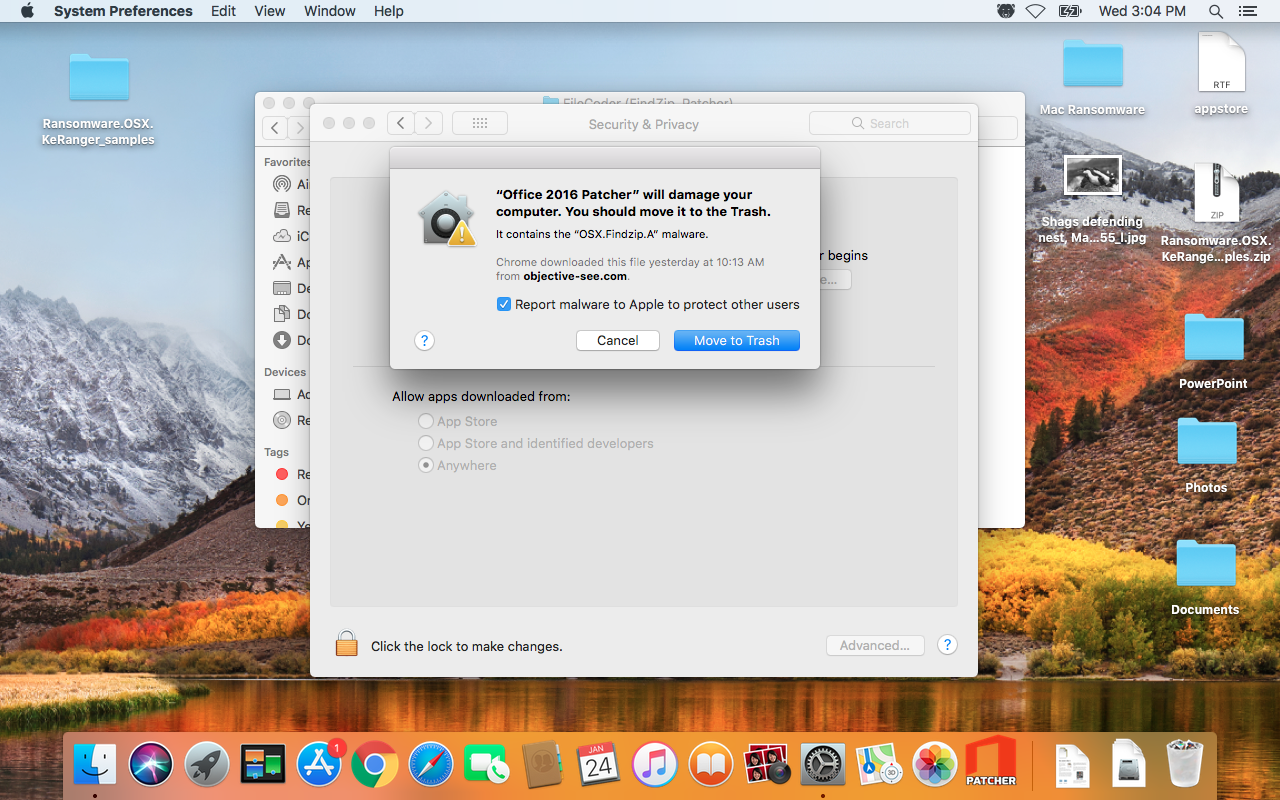Click the Advanced… button
The height and width of the screenshot is (800, 1280).
tap(875, 645)
